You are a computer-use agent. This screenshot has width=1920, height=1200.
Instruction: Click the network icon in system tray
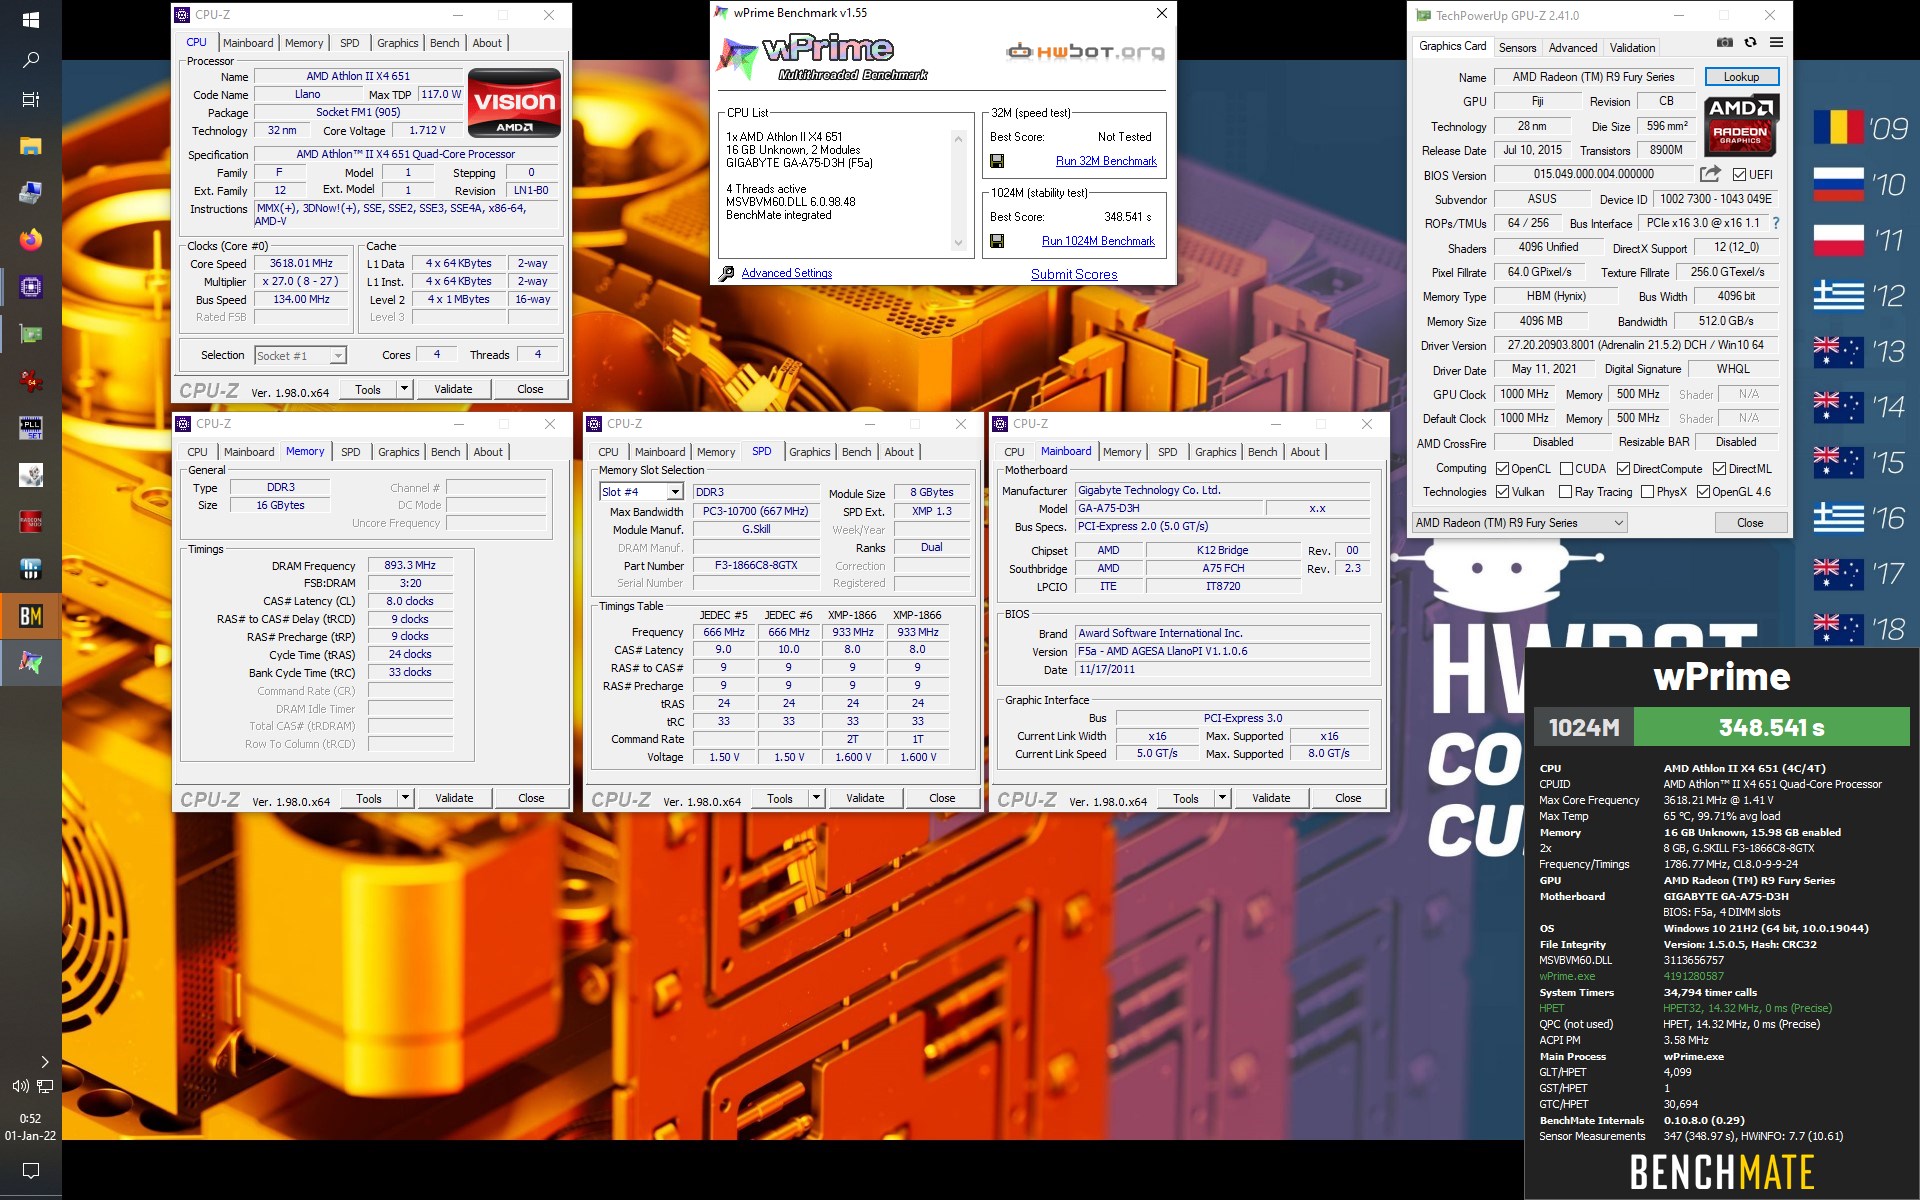tap(45, 1086)
